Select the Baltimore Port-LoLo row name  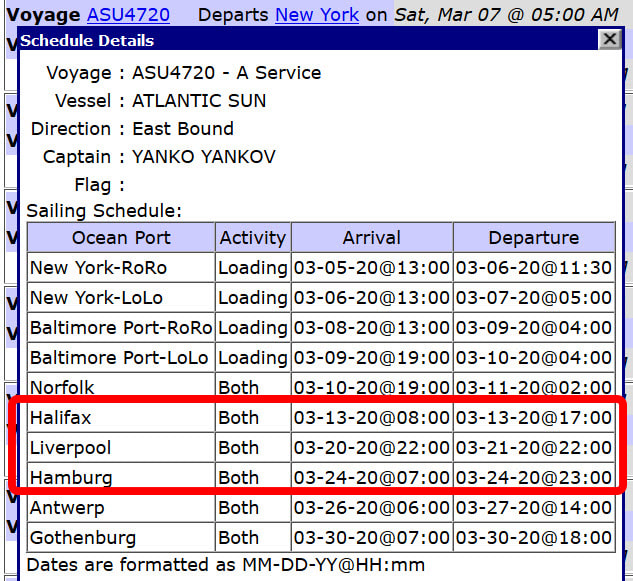(119, 358)
